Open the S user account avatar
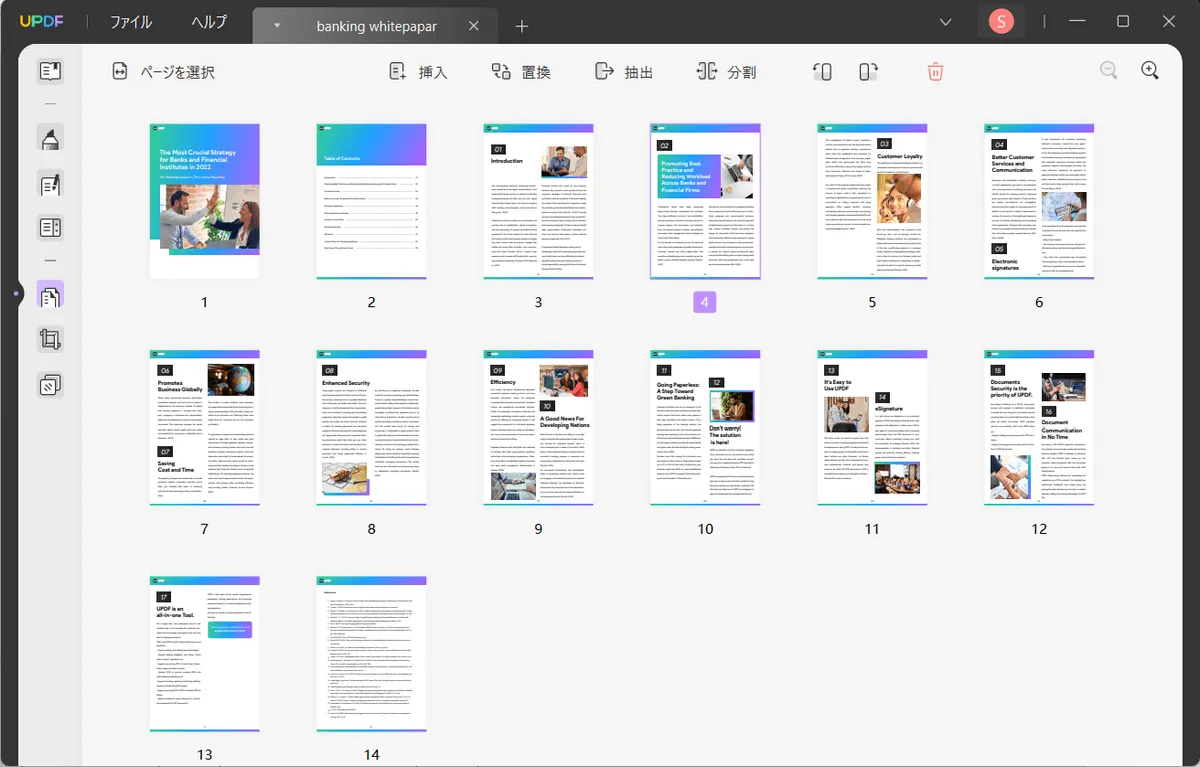The width and height of the screenshot is (1200, 767). (x=1000, y=21)
